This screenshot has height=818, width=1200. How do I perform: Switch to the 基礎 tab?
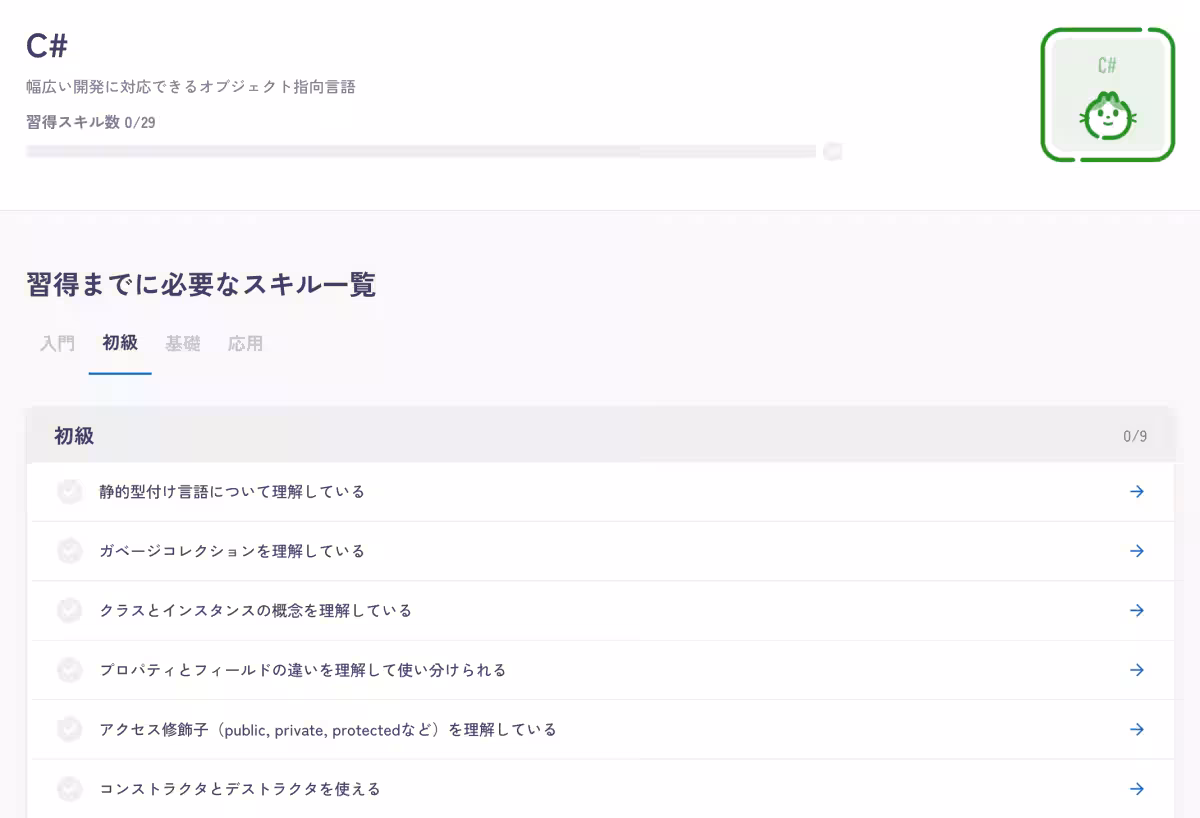182,343
